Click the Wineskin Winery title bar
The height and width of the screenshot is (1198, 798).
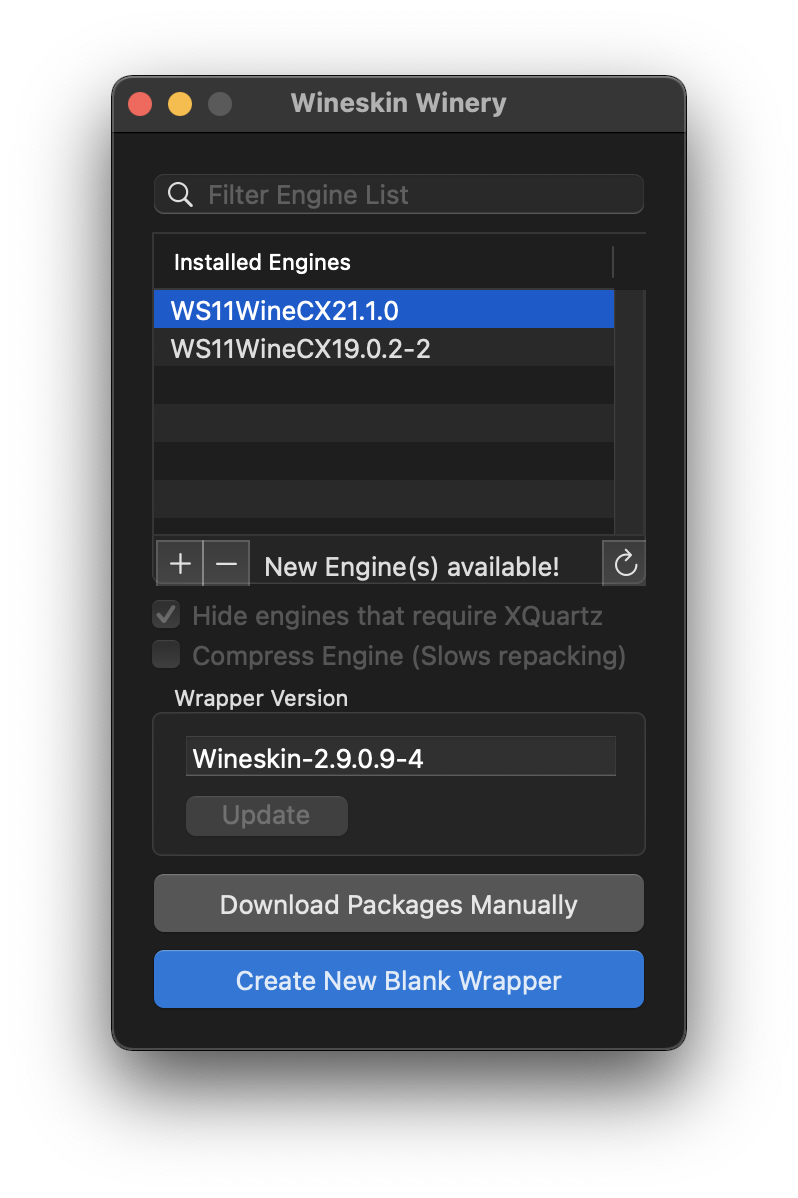click(398, 103)
